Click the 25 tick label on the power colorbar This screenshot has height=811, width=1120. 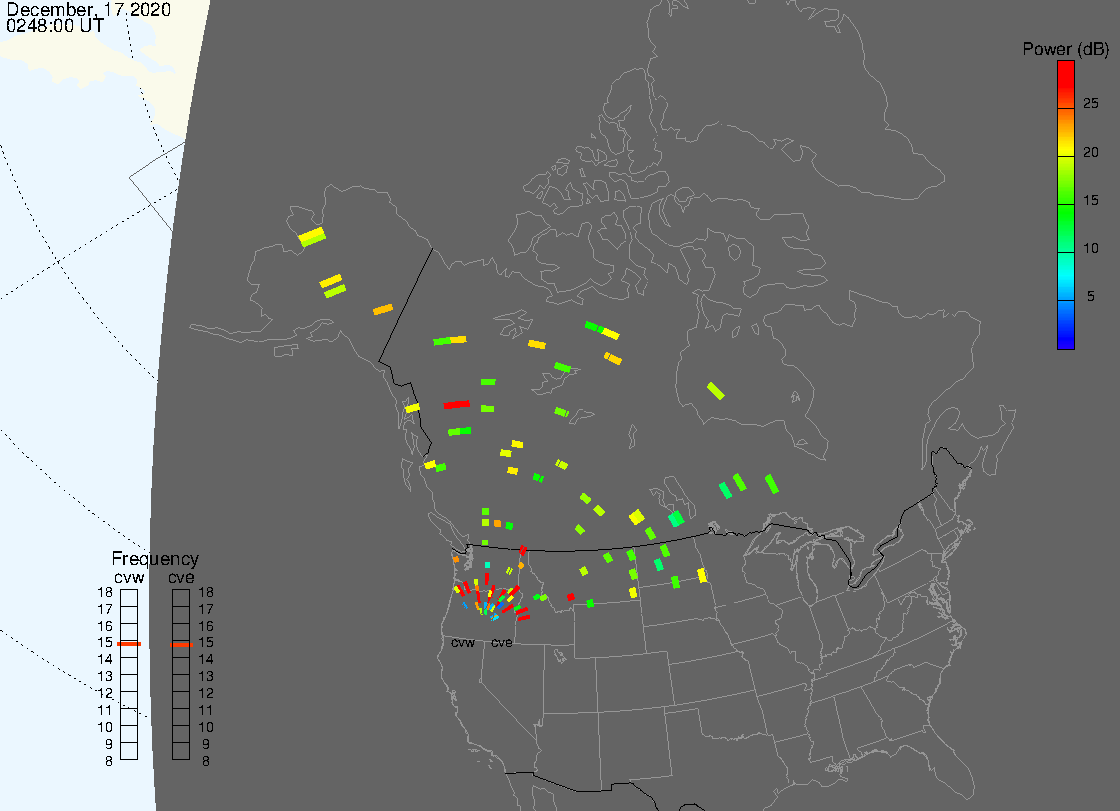pos(1091,104)
